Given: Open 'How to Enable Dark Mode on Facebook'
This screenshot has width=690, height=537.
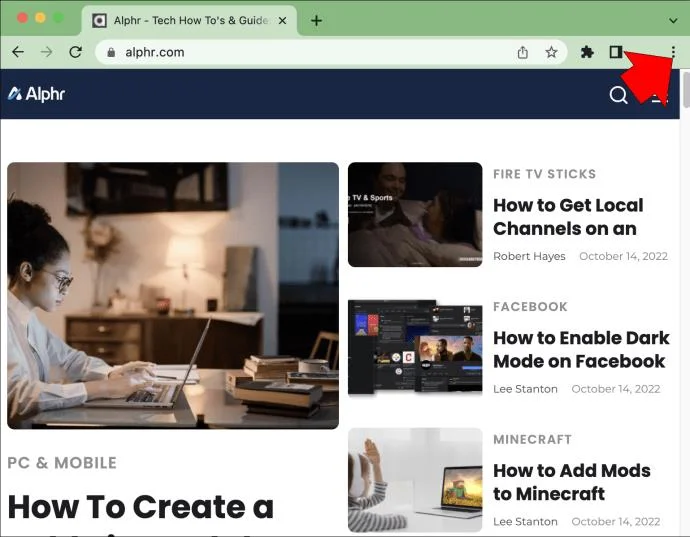Looking at the screenshot, I should (580, 349).
